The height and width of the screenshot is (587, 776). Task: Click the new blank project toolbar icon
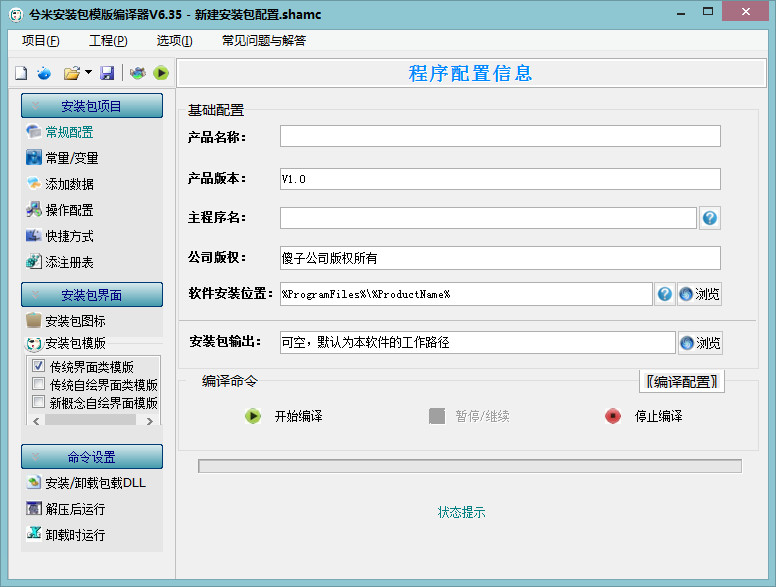point(21,73)
